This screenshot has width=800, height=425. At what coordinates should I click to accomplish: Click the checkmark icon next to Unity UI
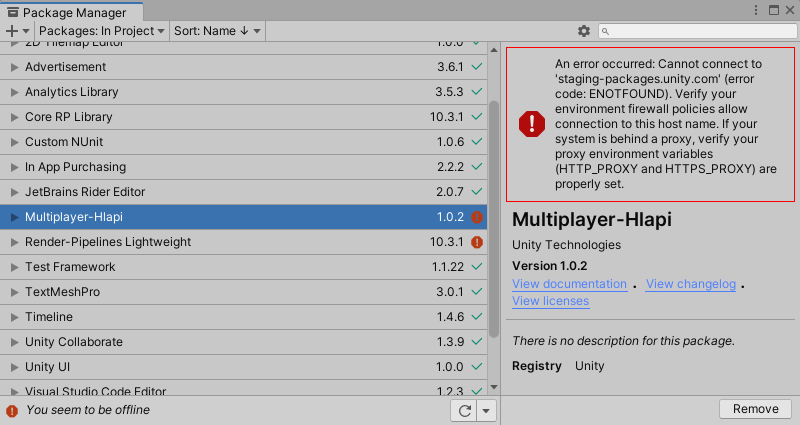[477, 367]
